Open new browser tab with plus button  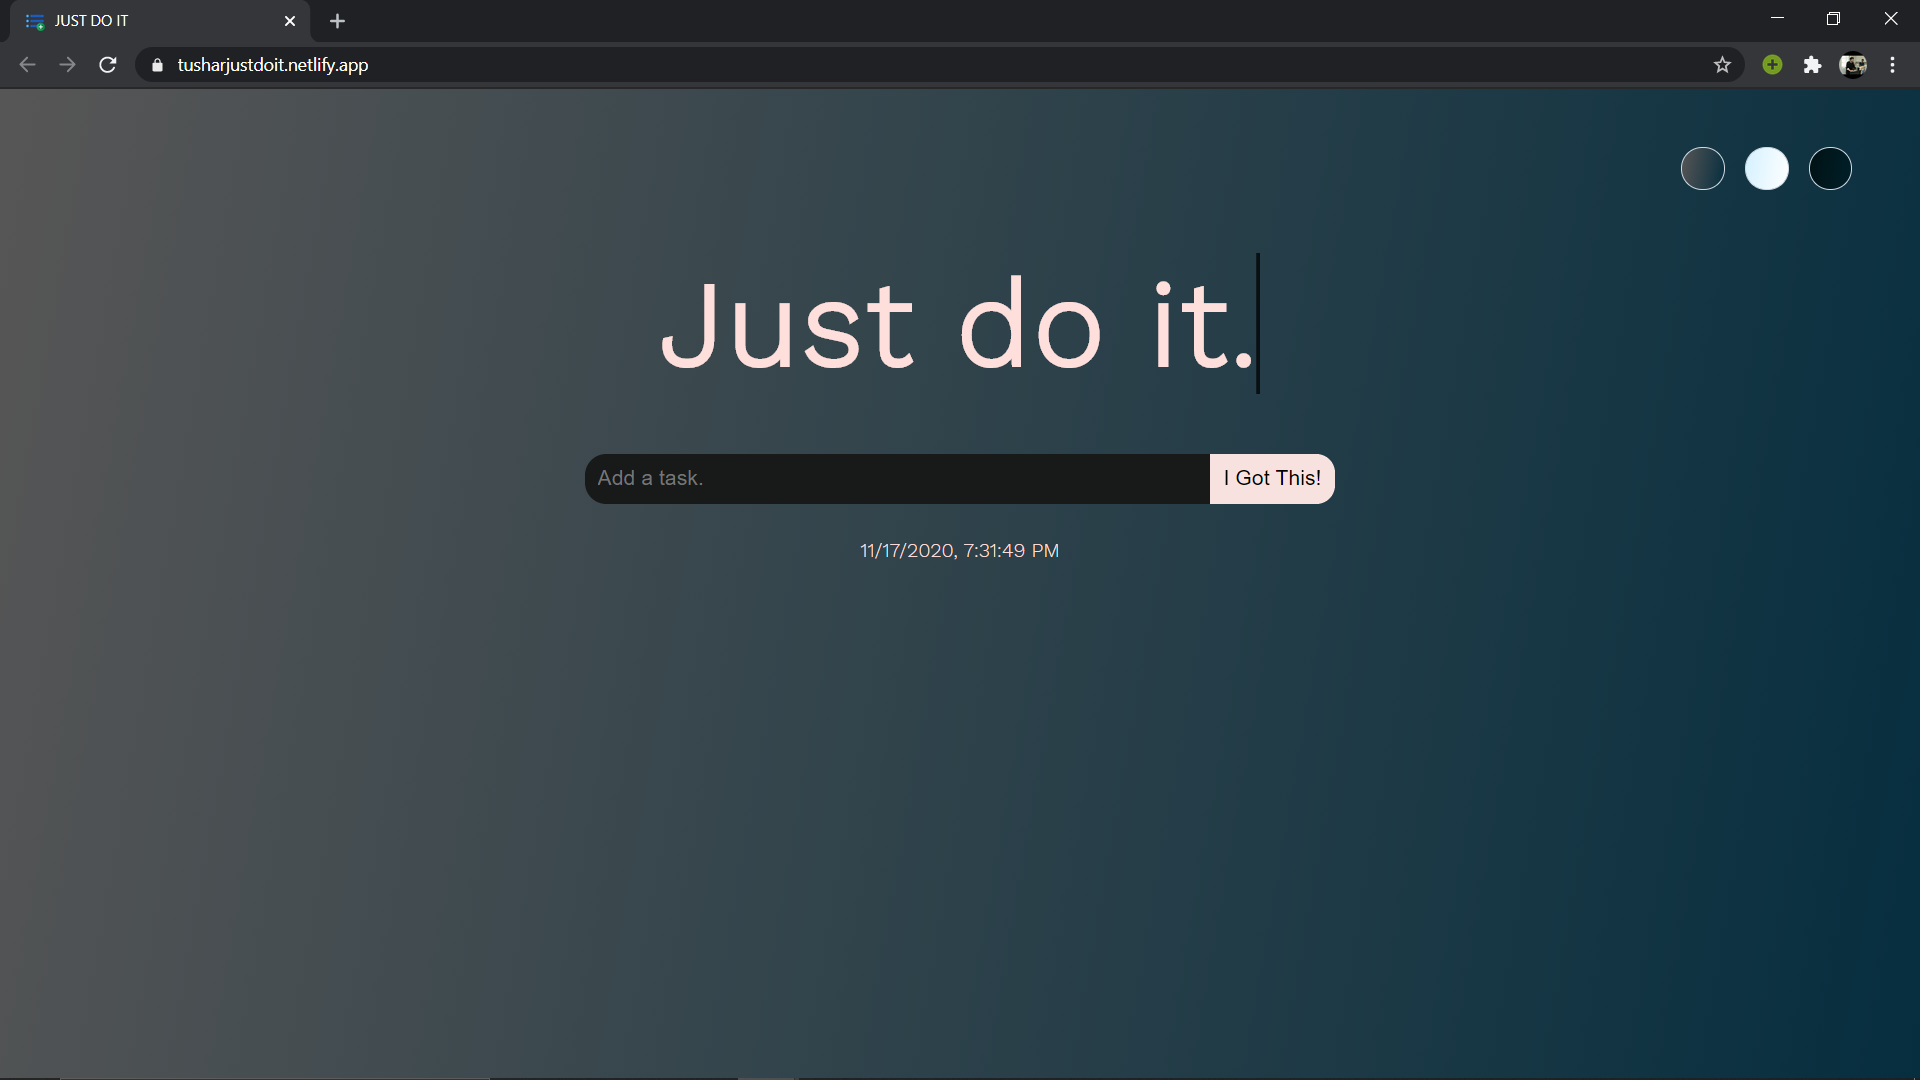point(335,20)
